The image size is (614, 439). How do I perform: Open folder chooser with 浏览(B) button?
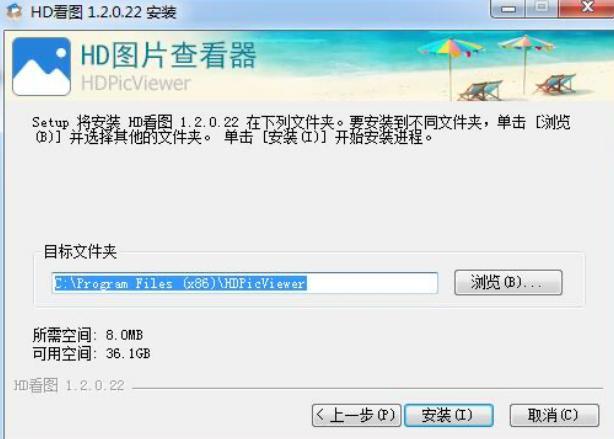tap(508, 282)
